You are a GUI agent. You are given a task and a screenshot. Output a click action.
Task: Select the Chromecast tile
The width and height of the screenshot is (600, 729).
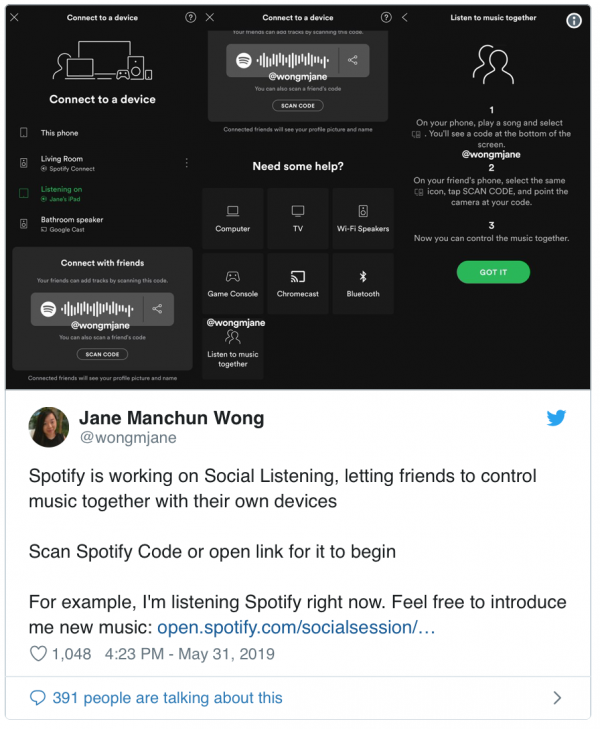(x=298, y=284)
